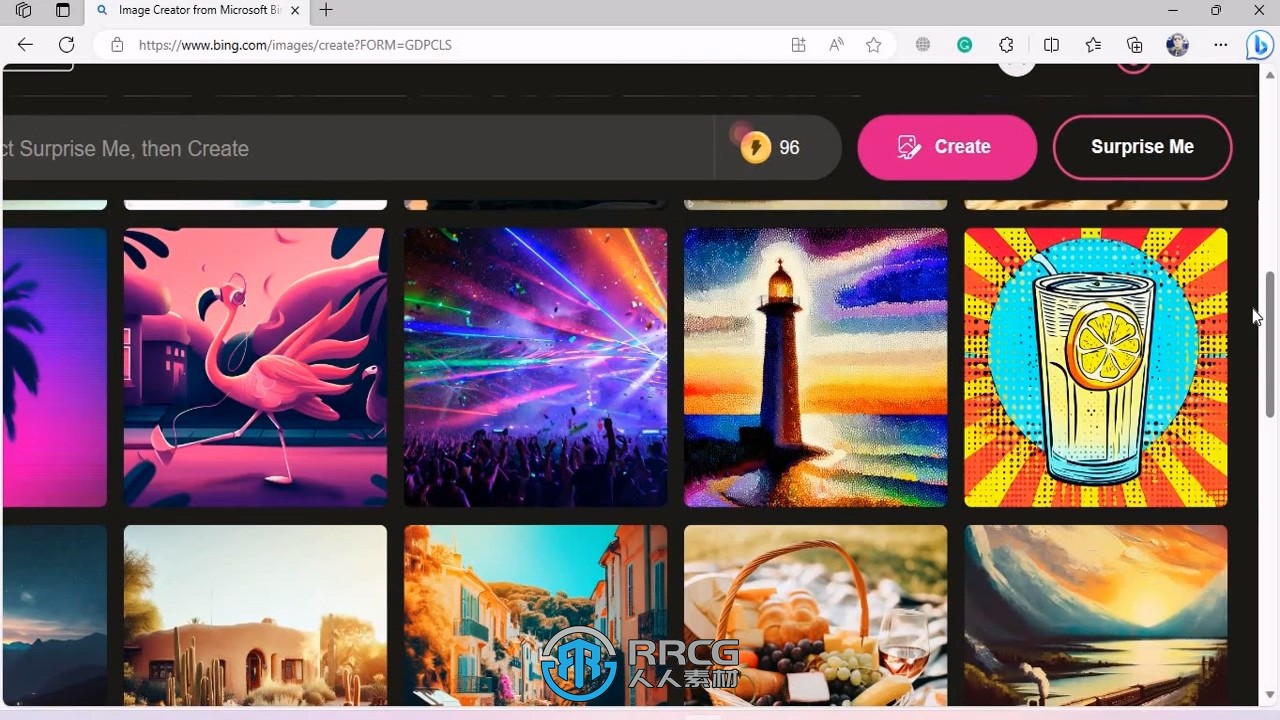
Task: Click the boost count 96
Action: point(789,148)
